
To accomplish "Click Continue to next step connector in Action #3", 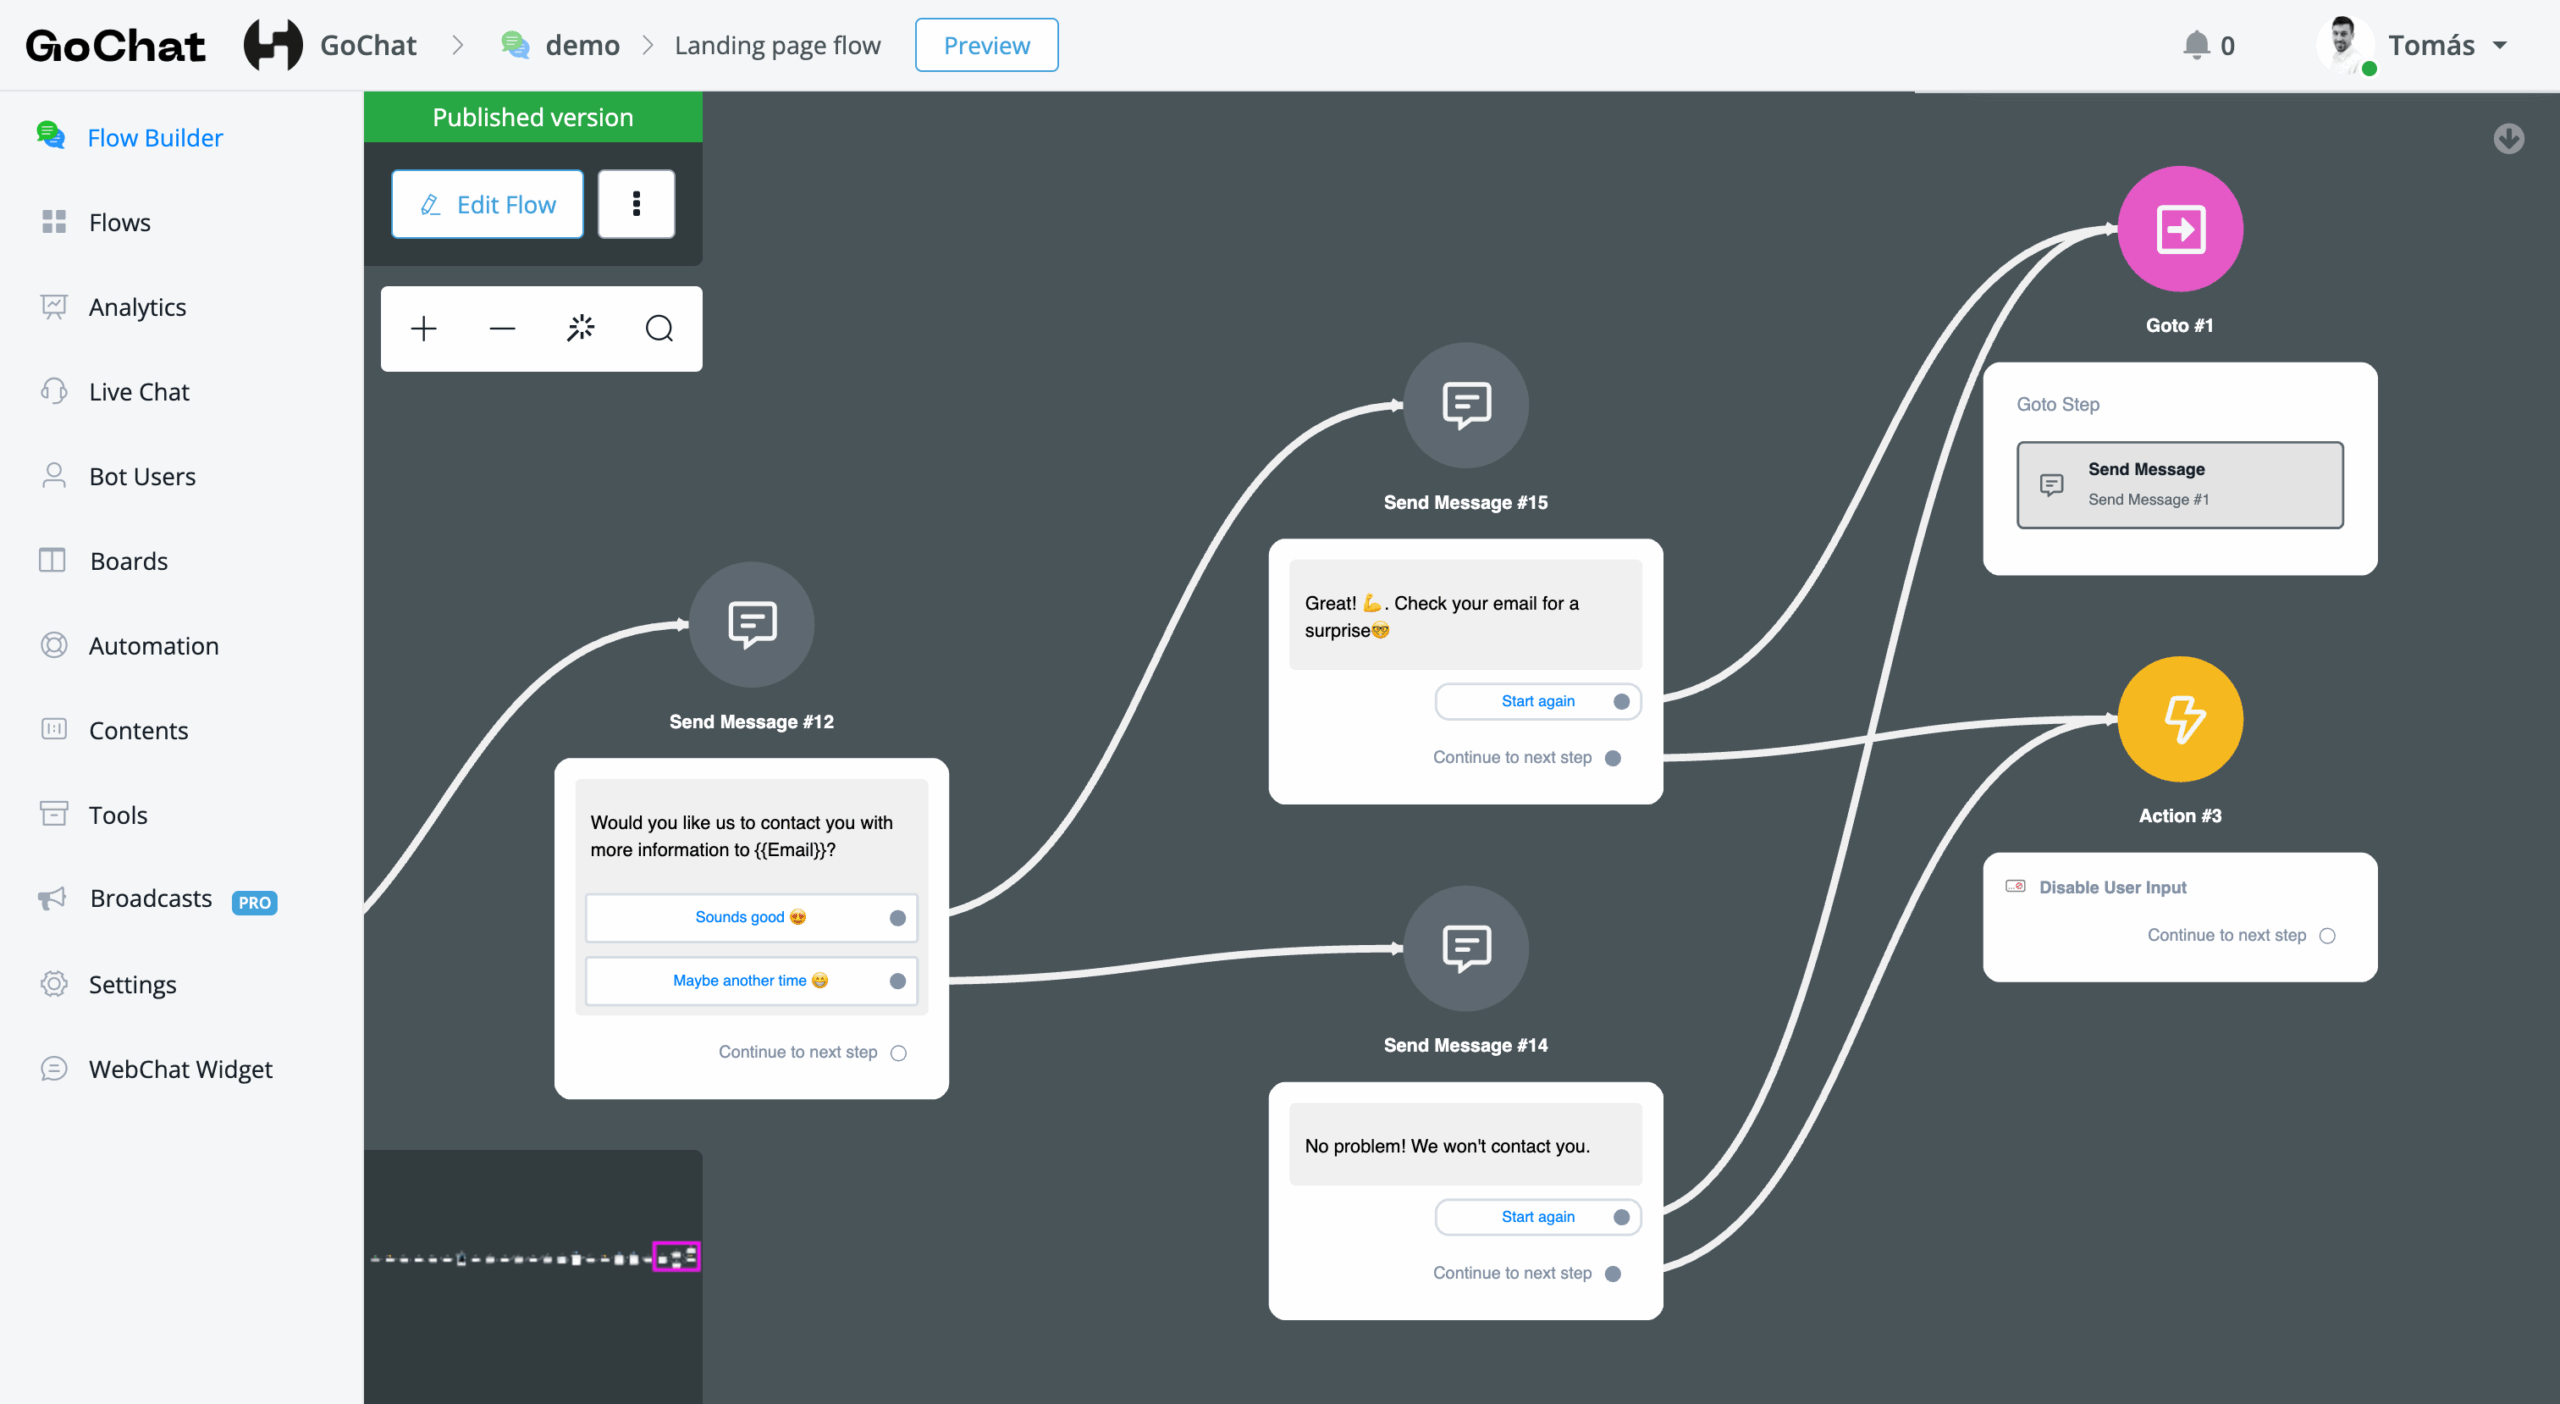I will (x=2328, y=936).
